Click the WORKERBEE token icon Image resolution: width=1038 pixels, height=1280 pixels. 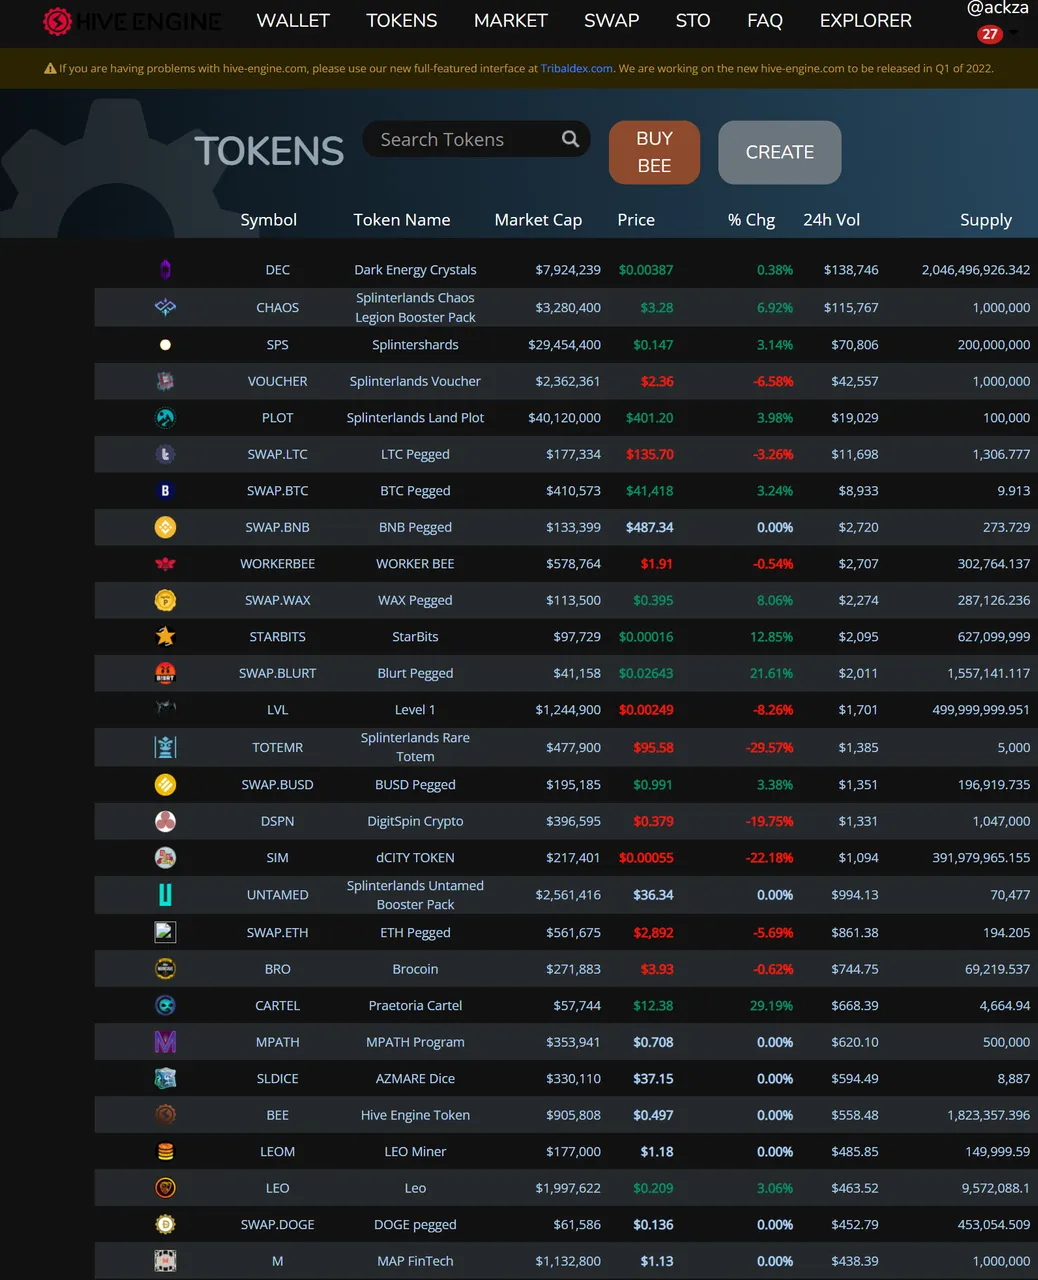(x=165, y=564)
